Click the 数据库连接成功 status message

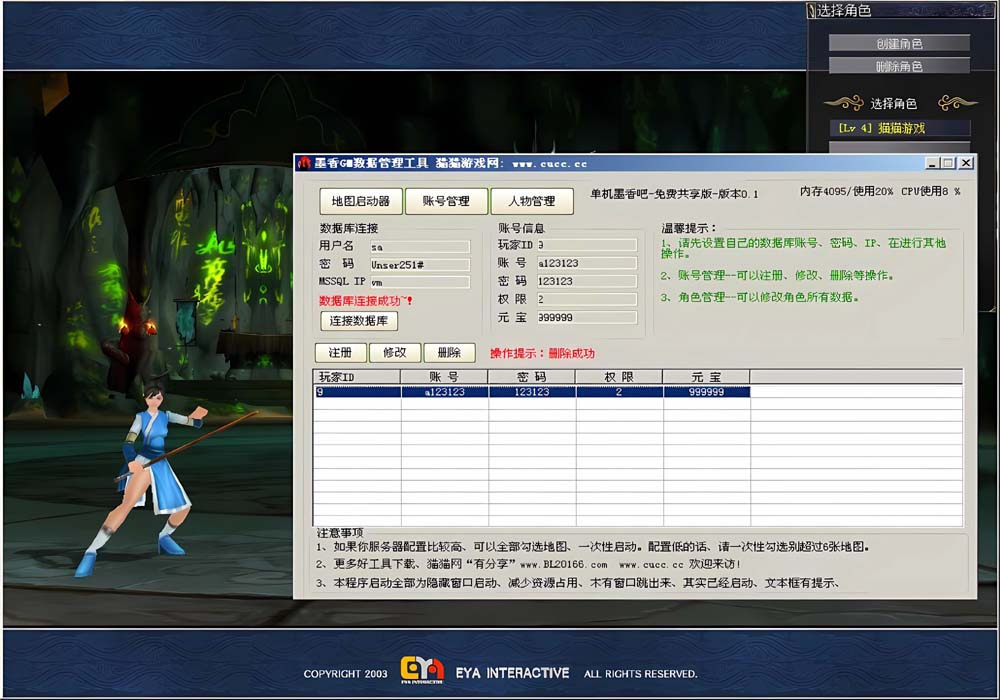coord(365,301)
